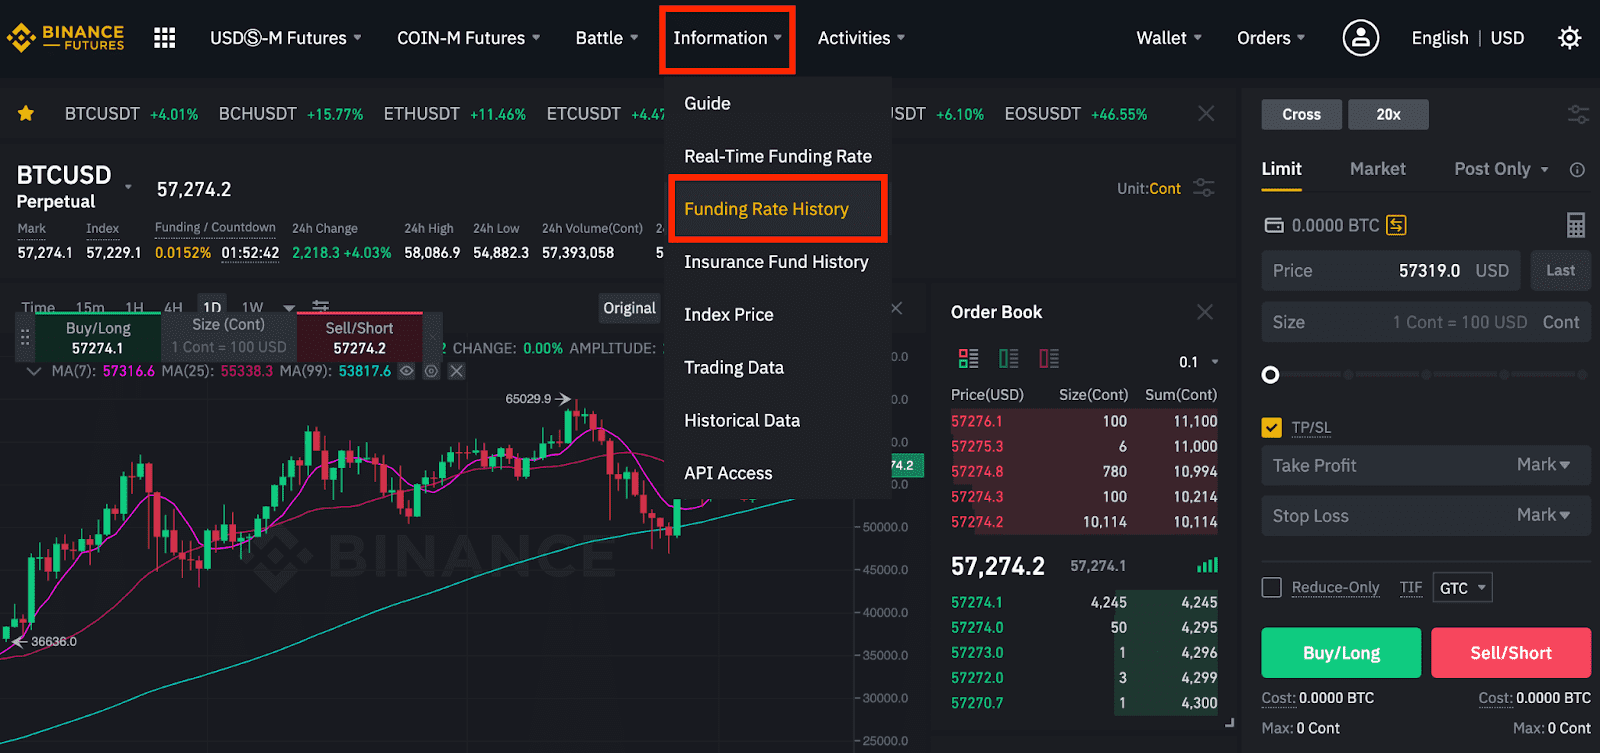Expand the Wallet dropdown
The height and width of the screenshot is (753, 1600).
point(1169,38)
